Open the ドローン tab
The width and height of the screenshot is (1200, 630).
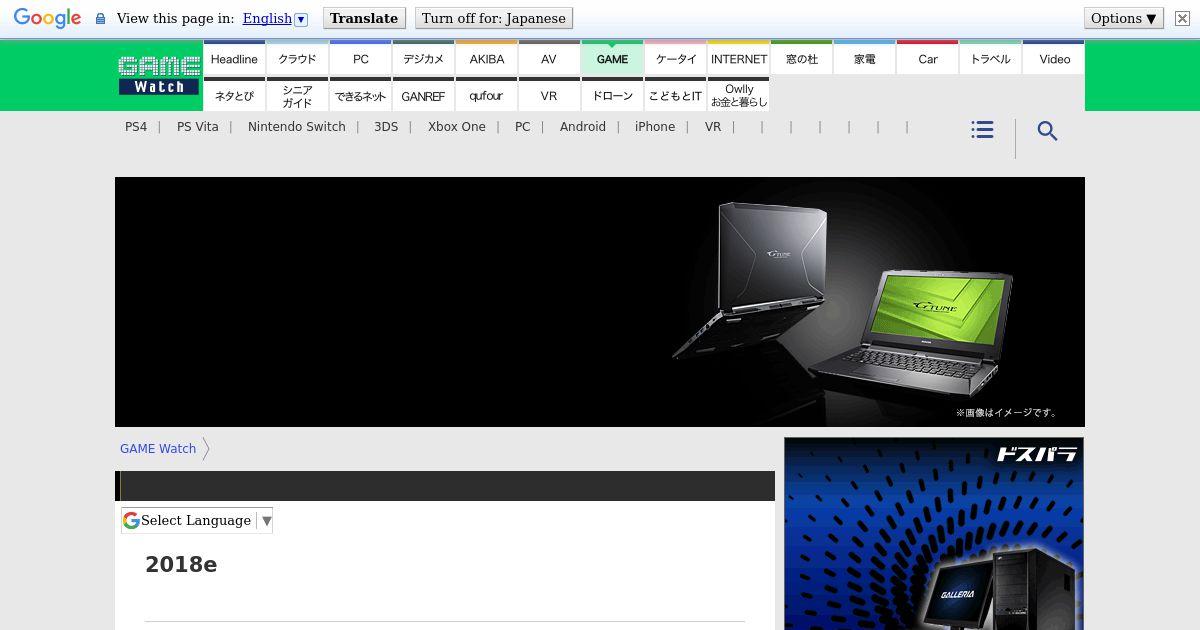pos(612,95)
